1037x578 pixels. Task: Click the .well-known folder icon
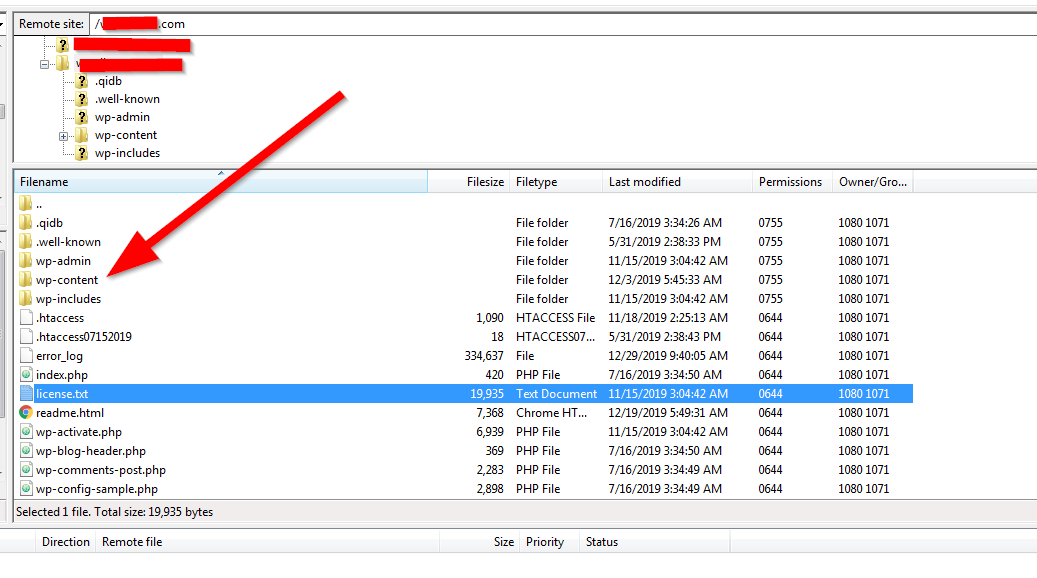pos(23,241)
